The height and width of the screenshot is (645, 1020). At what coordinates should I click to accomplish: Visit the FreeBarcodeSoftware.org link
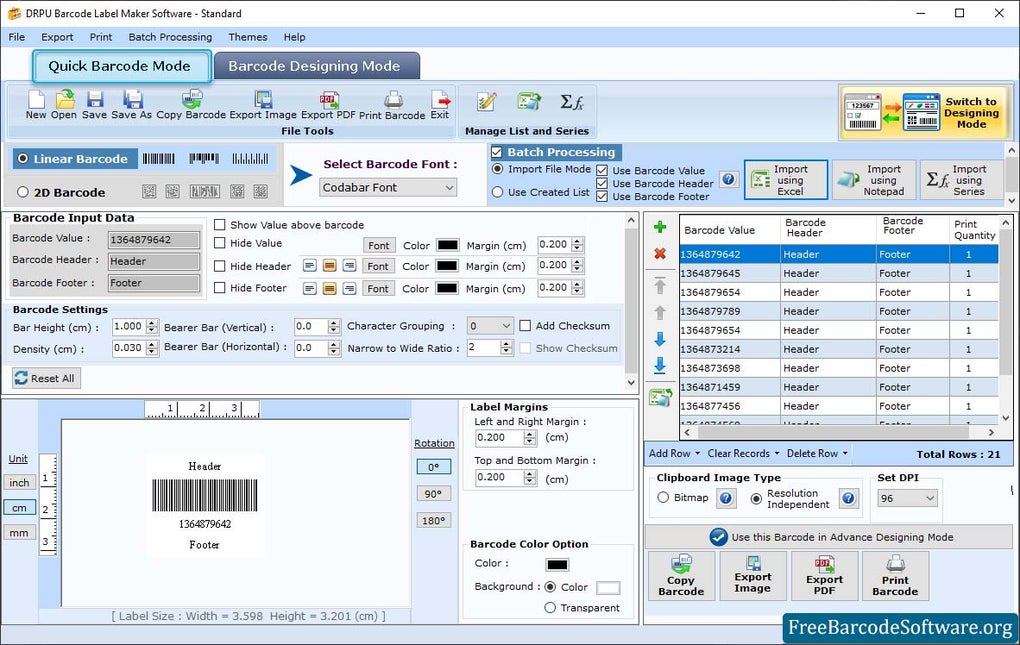896,629
